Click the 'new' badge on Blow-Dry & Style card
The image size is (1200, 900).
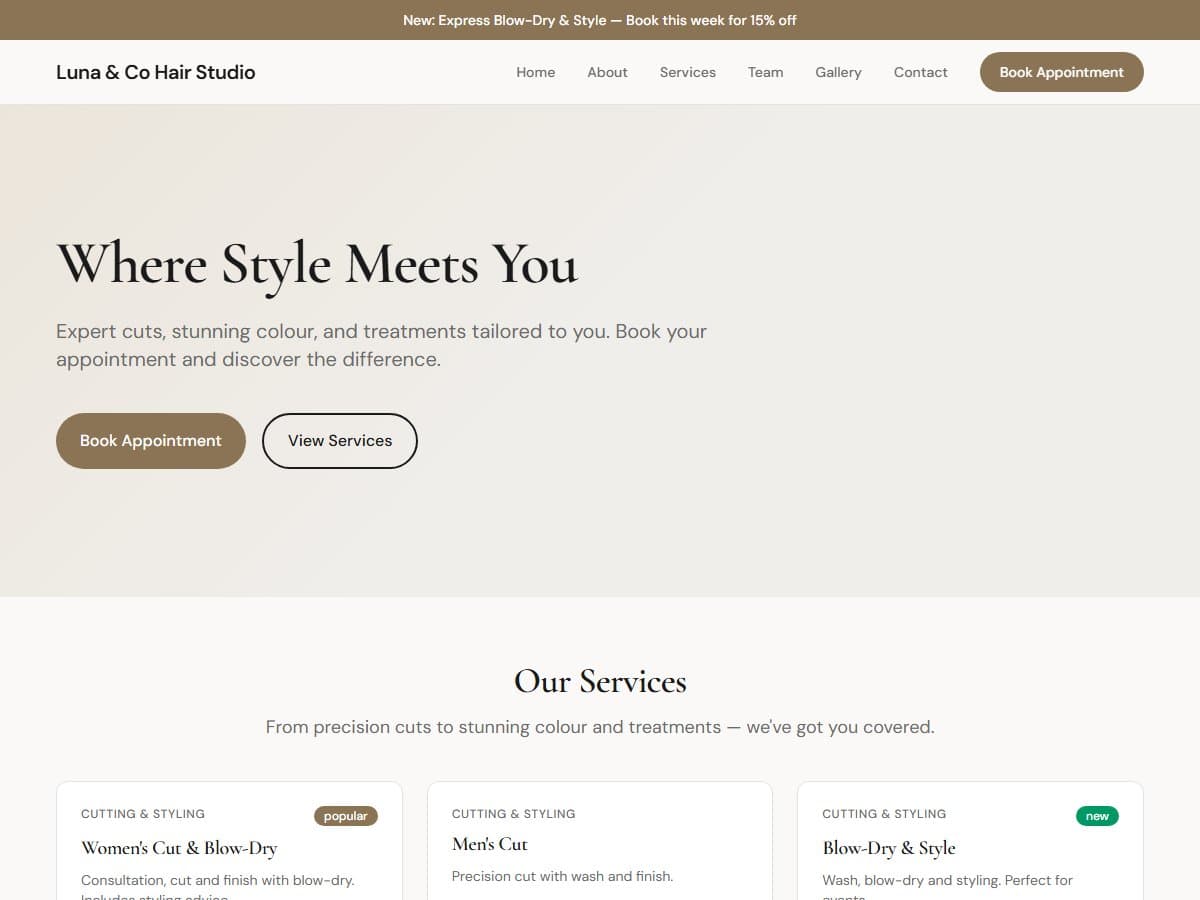1096,815
